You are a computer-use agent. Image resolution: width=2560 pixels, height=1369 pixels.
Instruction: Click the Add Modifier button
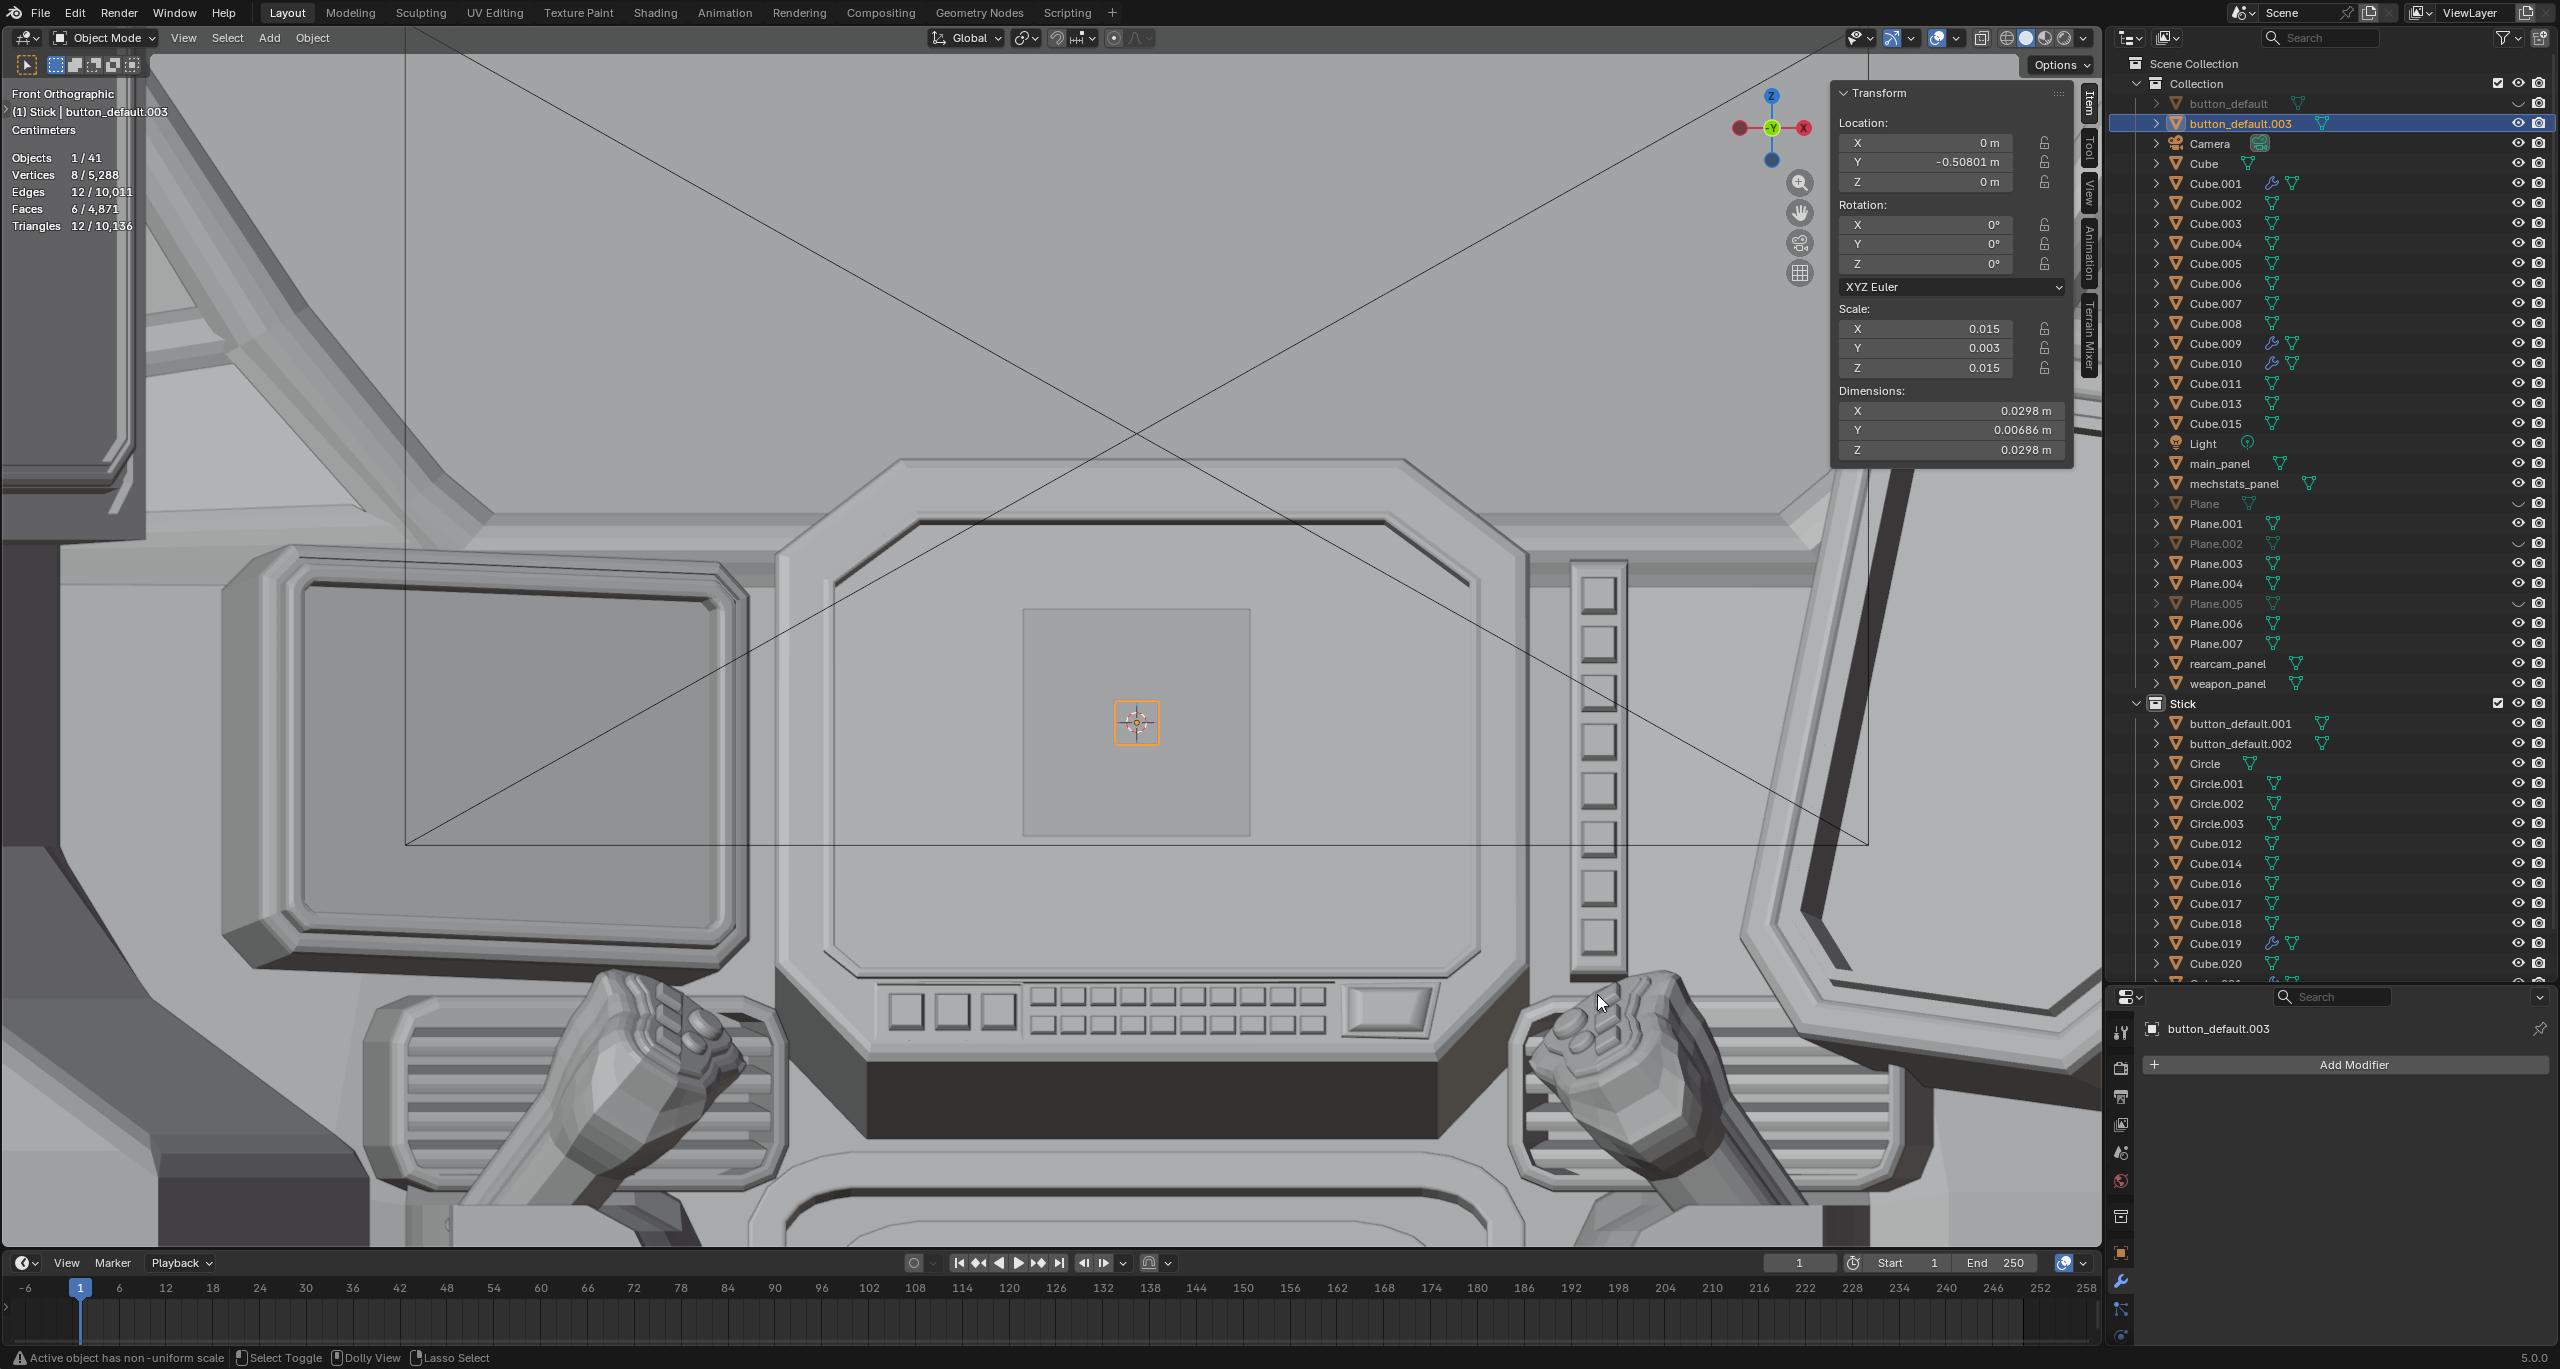tap(2345, 1065)
